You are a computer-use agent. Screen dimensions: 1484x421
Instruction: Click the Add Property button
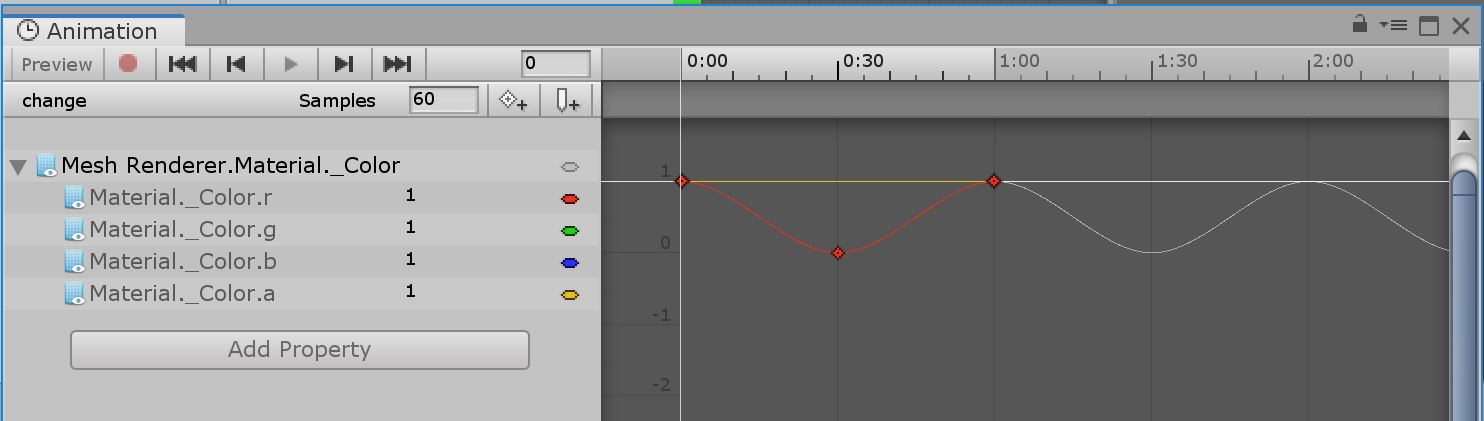point(299,349)
